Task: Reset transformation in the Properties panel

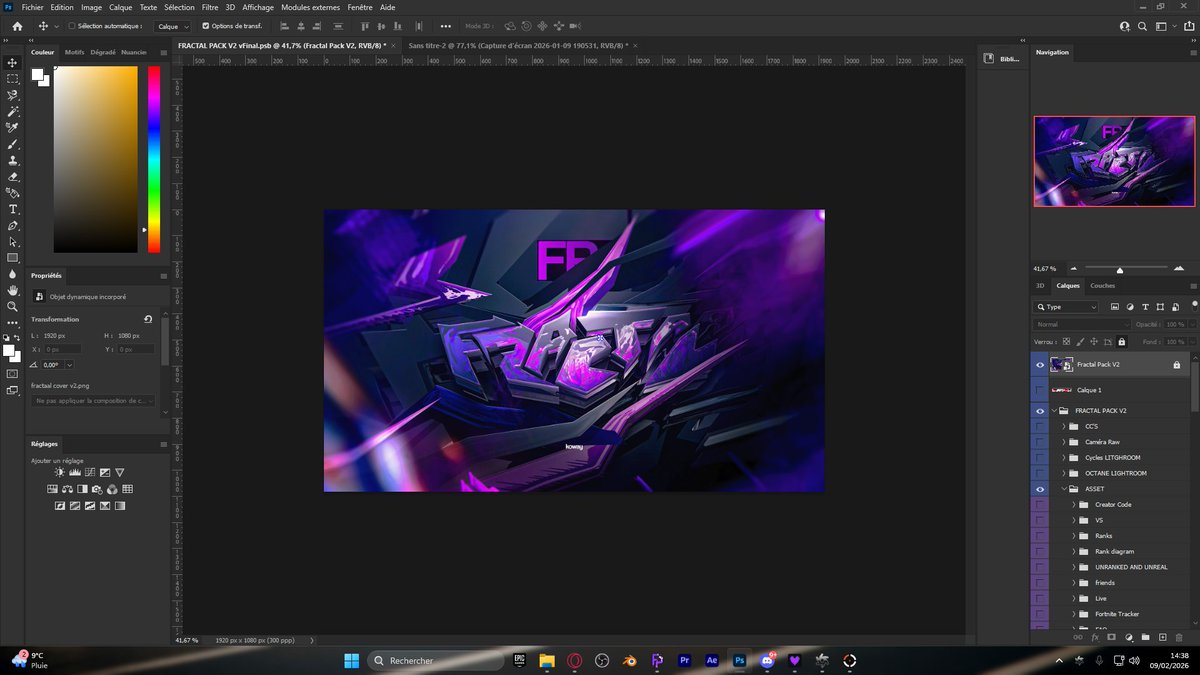Action: 148,319
